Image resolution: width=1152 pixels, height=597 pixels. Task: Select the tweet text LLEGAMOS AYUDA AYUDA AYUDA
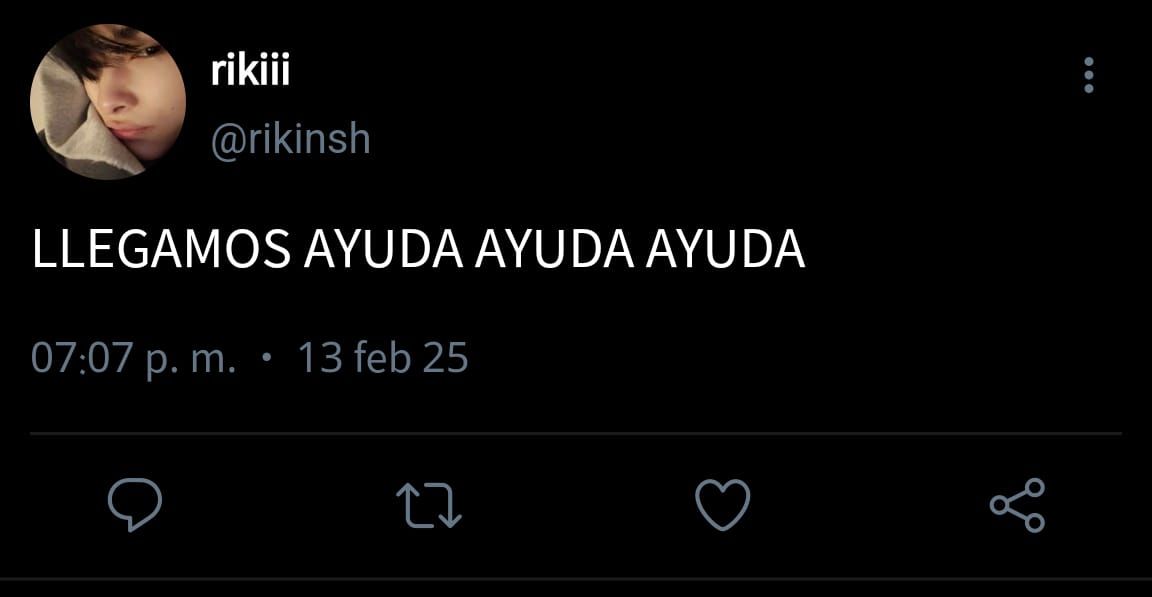pos(419,250)
